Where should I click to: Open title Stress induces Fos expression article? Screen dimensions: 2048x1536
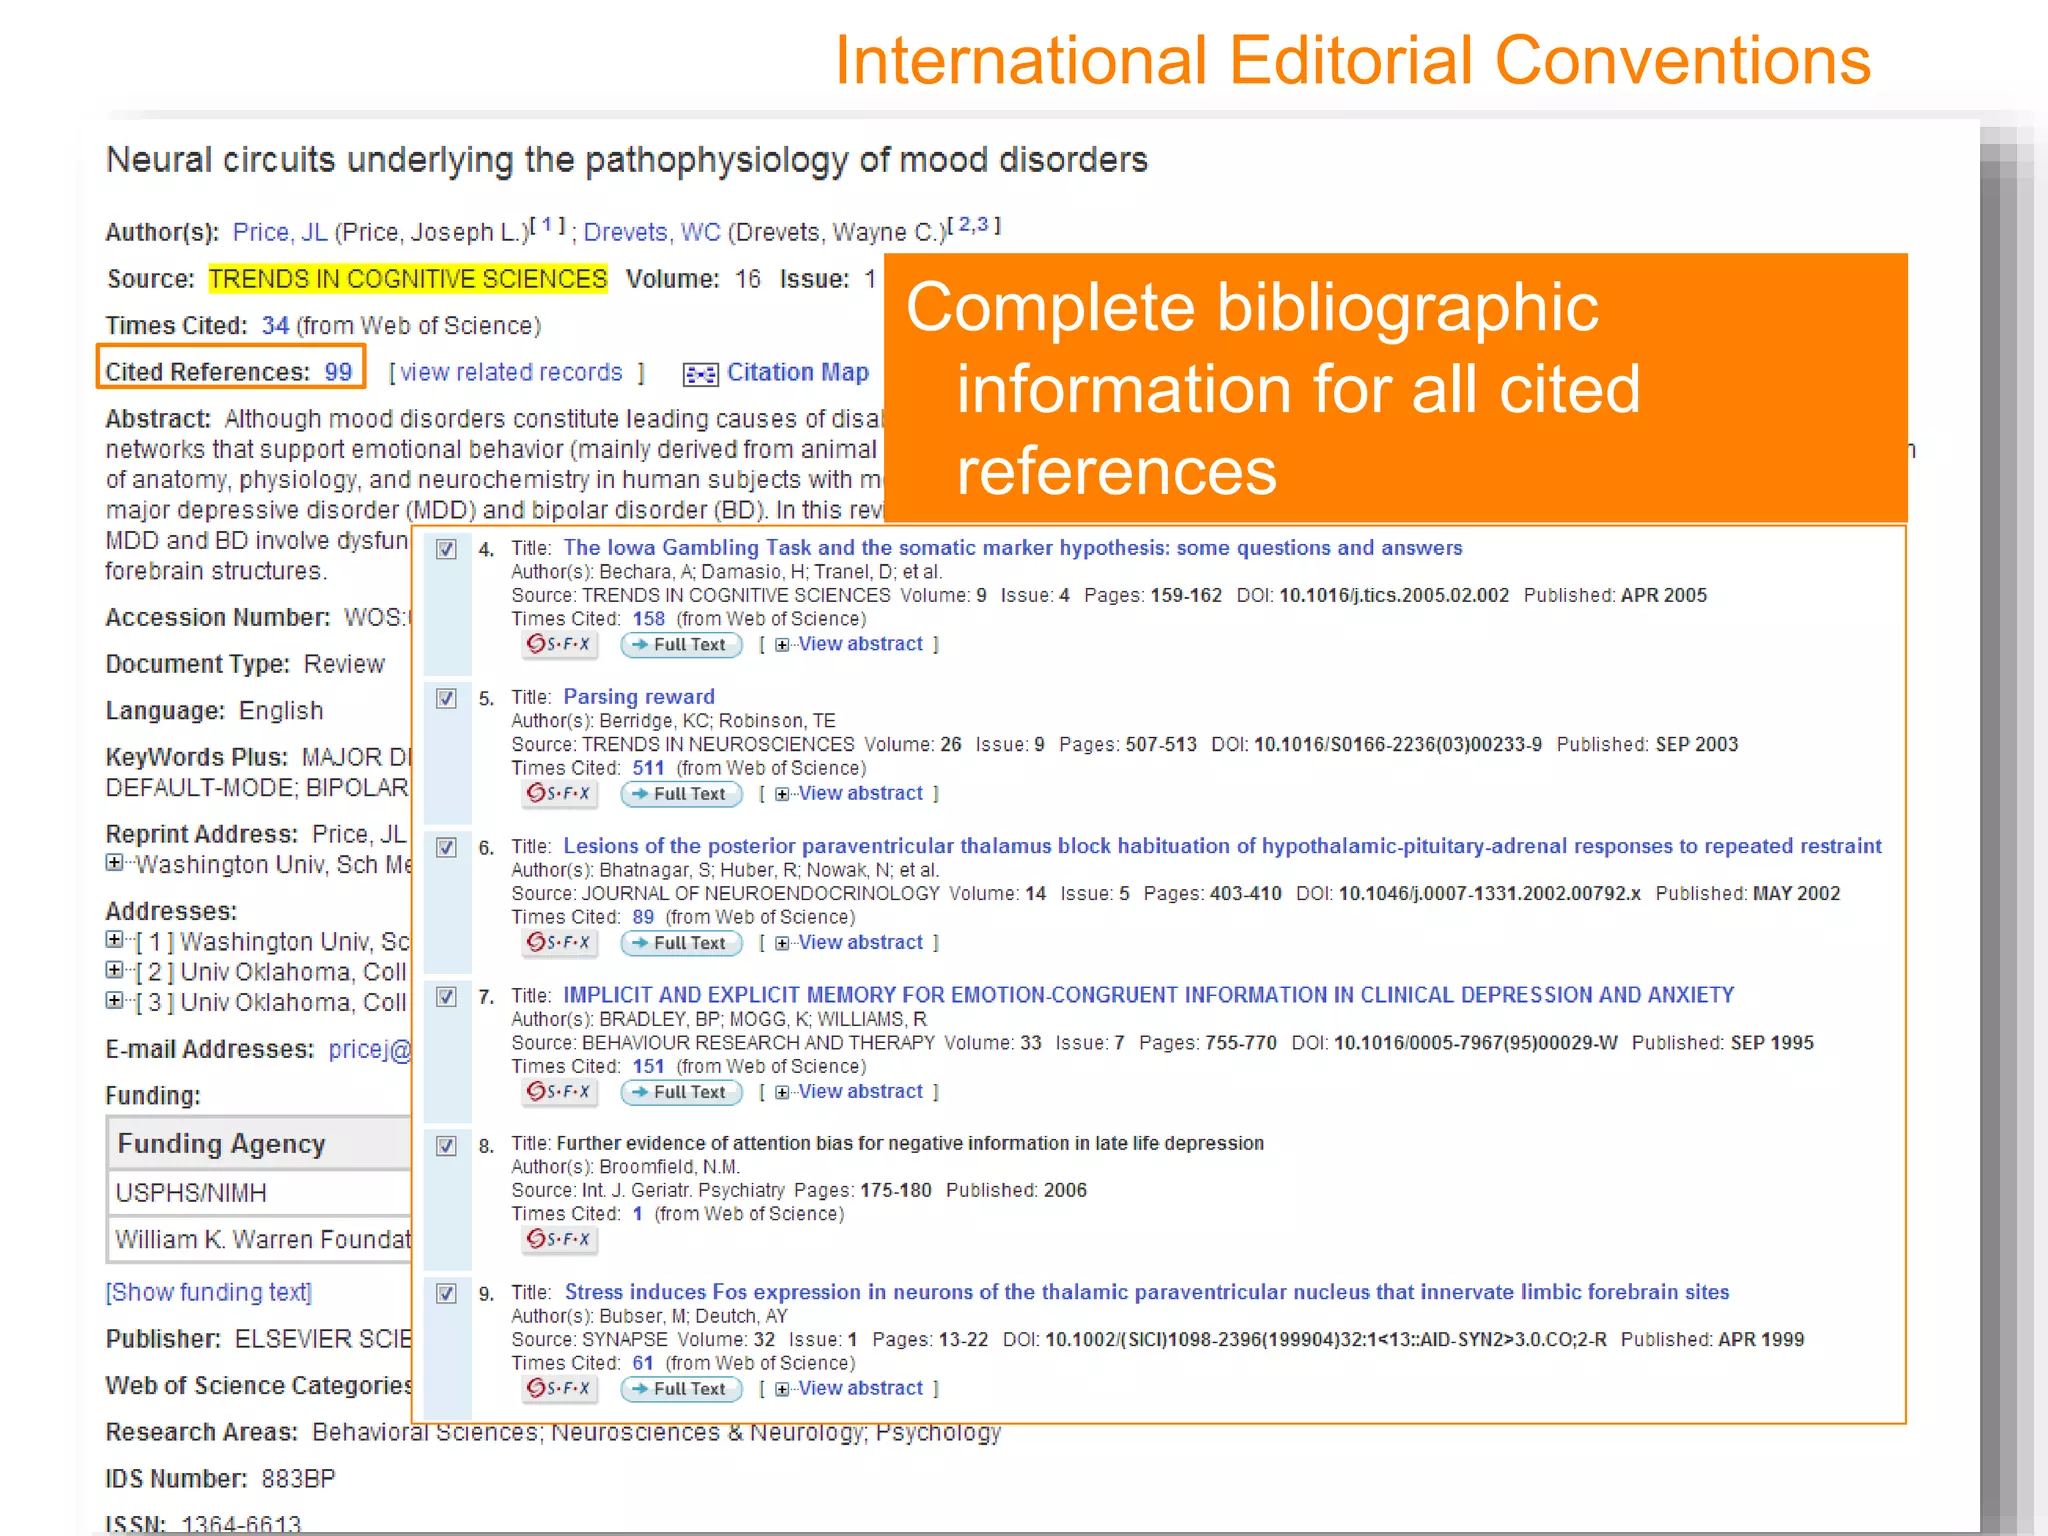(x=1147, y=1292)
